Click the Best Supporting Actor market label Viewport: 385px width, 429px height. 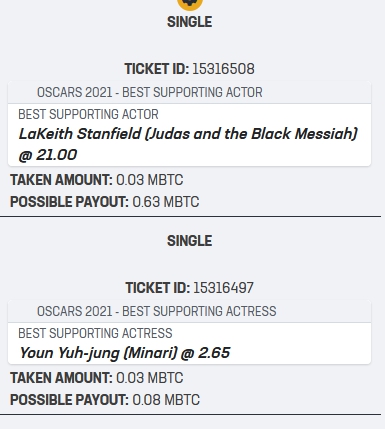[88, 114]
